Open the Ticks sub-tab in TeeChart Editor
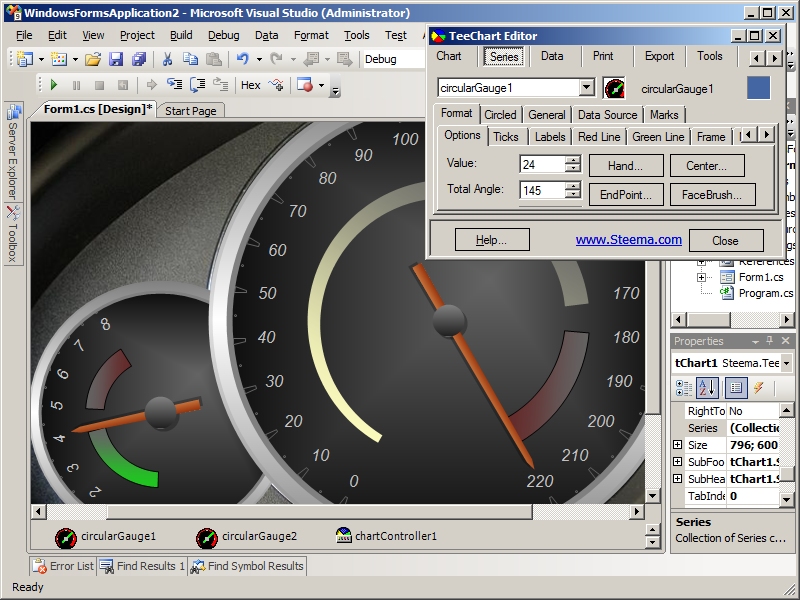The image size is (800, 600). pyautogui.click(x=506, y=137)
